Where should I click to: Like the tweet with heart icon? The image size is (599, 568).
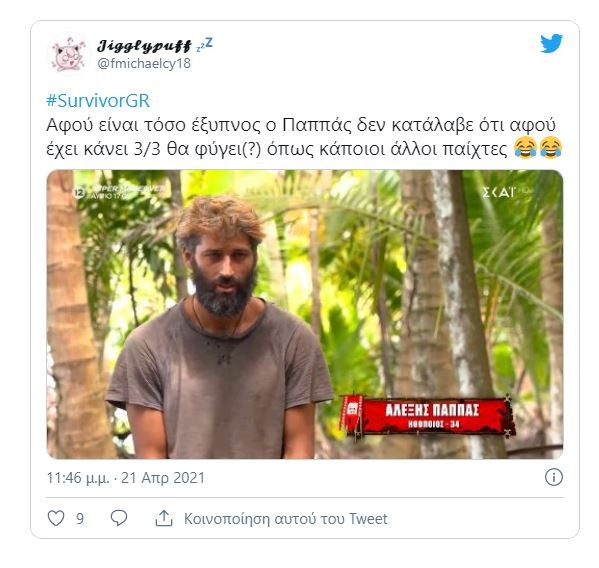point(56,518)
